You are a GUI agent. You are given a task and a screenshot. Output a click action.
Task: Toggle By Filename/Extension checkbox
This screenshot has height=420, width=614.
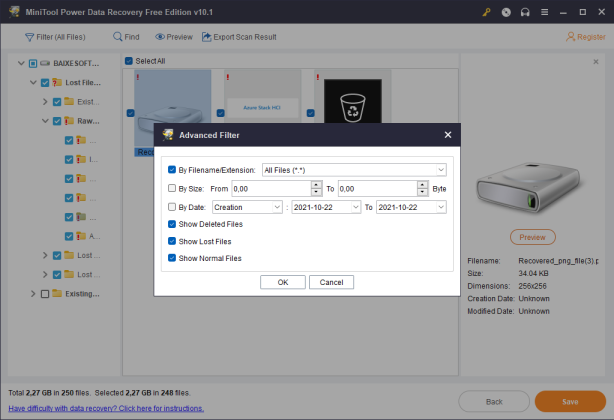172,169
